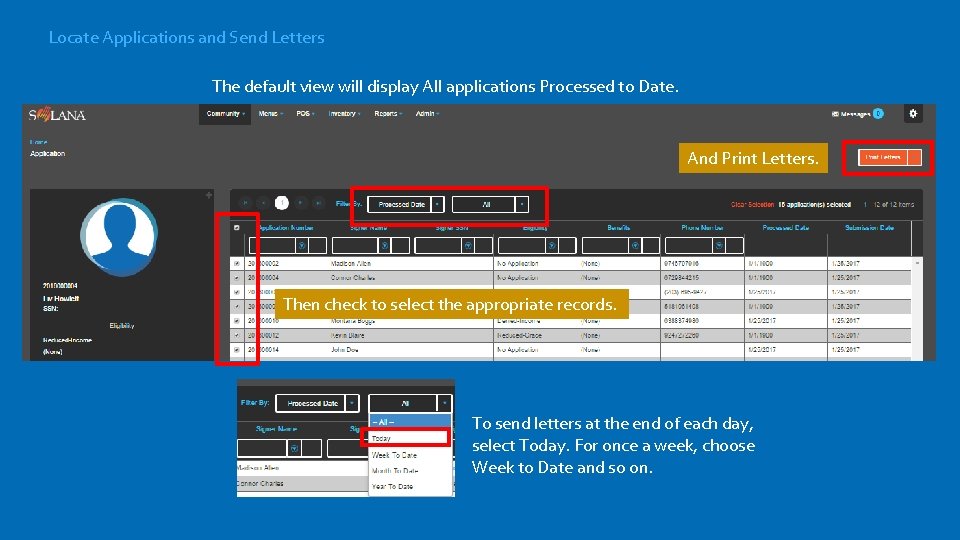
Task: Open the Reports menu
Action: (388, 114)
